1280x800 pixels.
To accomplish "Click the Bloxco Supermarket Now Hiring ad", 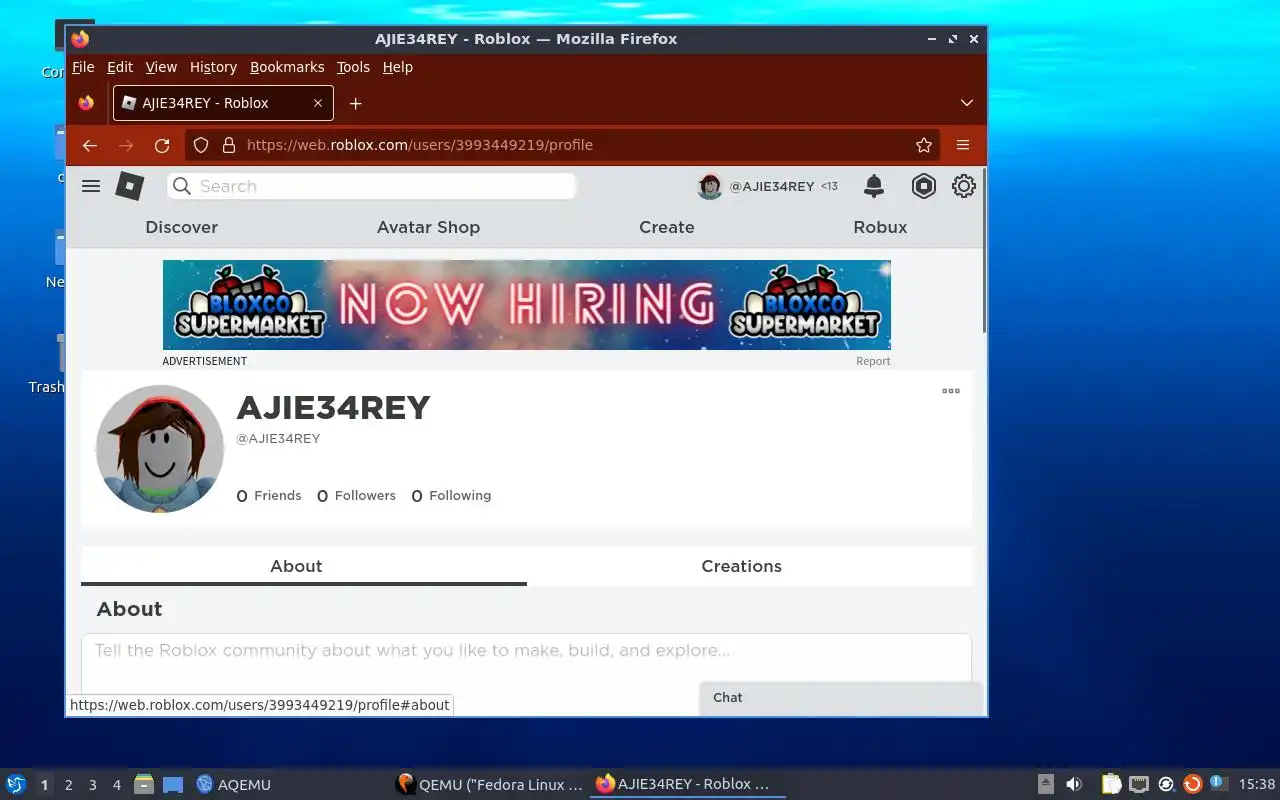I will pyautogui.click(x=526, y=305).
